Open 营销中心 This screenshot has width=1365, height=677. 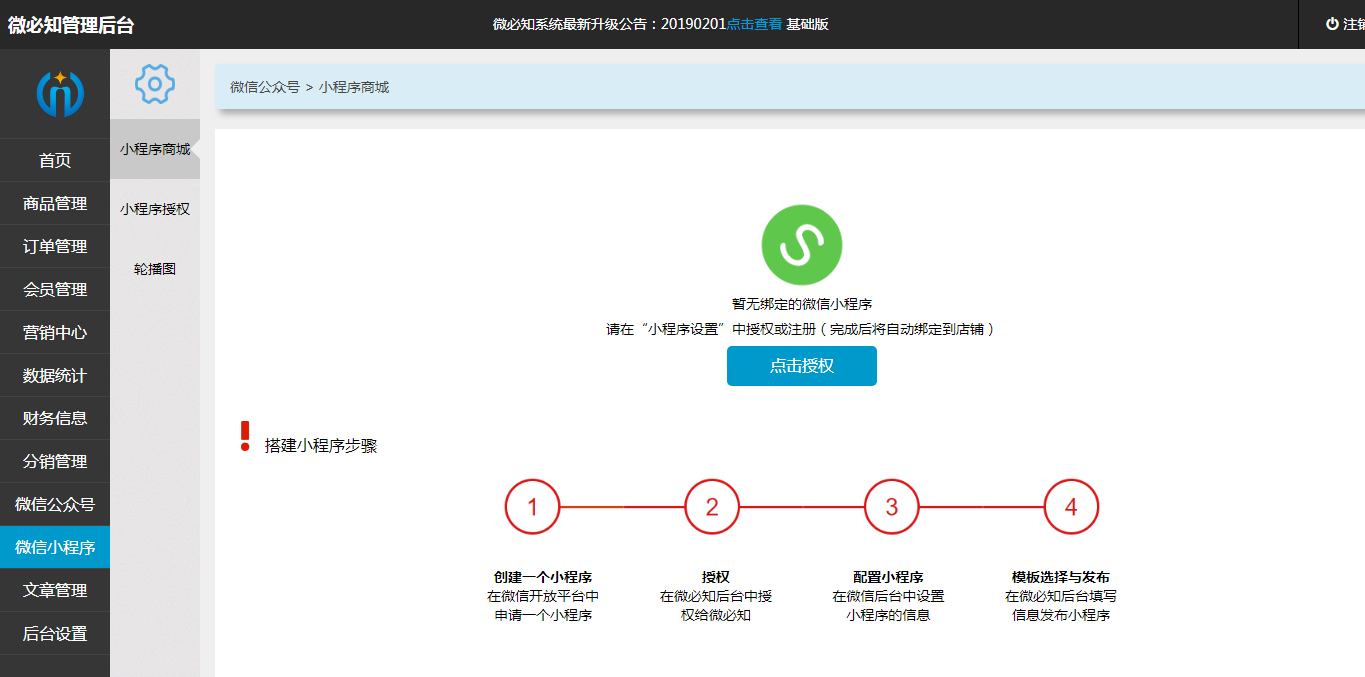pos(54,332)
